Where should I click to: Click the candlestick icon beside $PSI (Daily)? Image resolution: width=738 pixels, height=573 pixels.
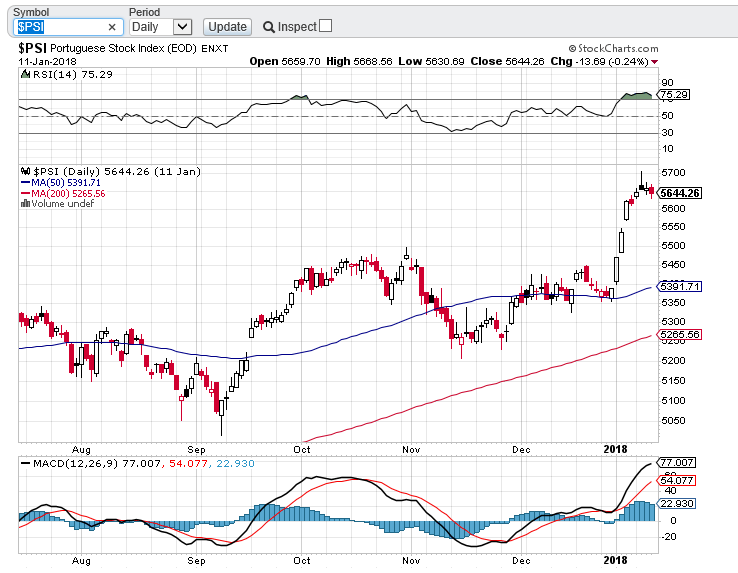pos(25,171)
